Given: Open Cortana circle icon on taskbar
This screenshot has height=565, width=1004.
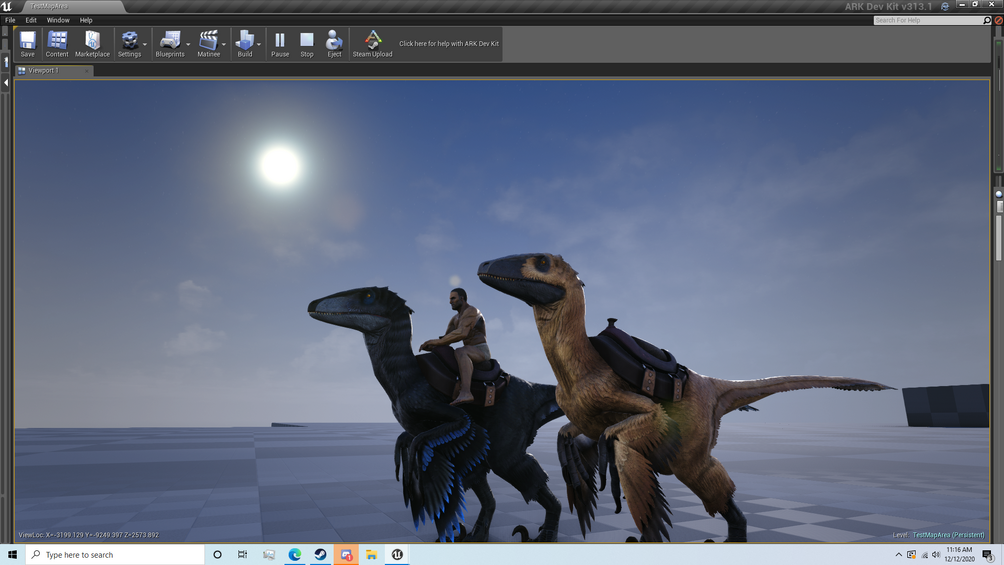Looking at the screenshot, I should tap(217, 555).
